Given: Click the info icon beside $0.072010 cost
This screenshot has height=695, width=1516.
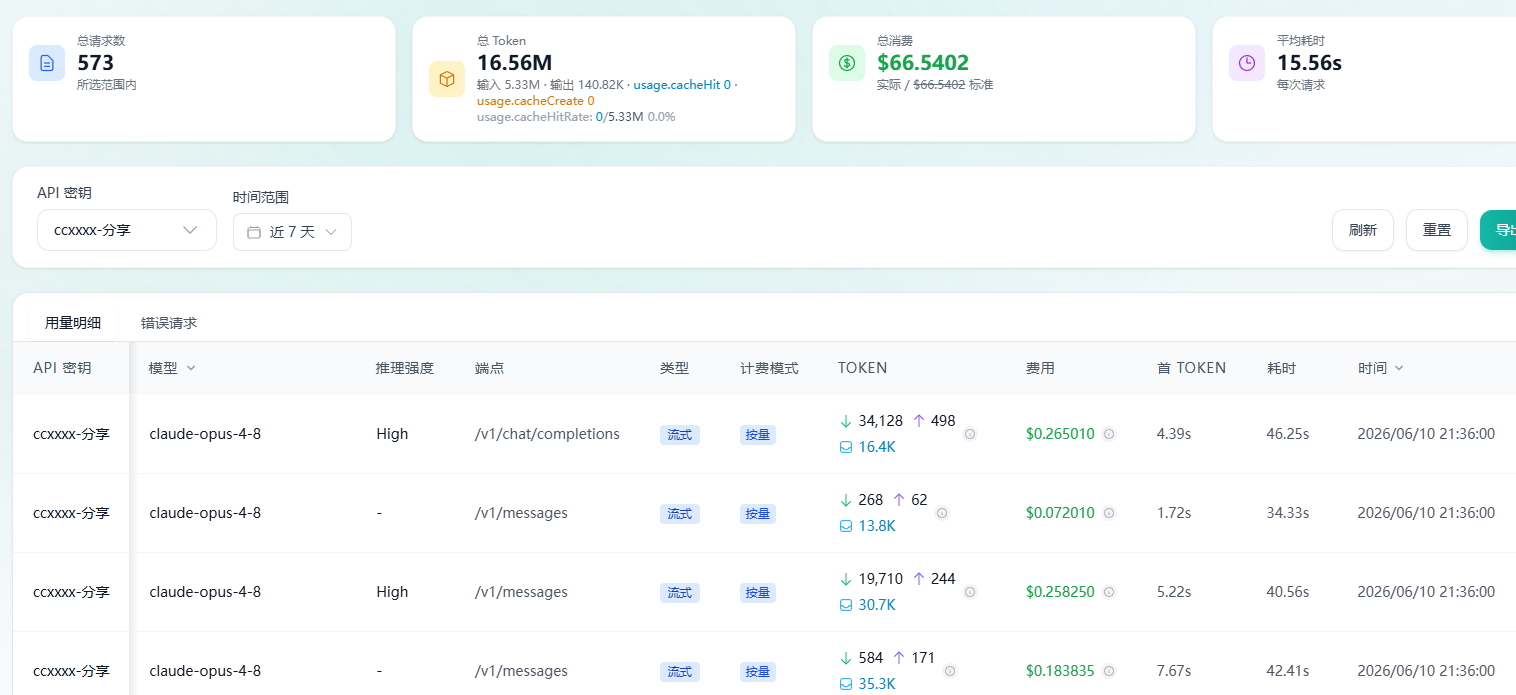Looking at the screenshot, I should 1109,513.
